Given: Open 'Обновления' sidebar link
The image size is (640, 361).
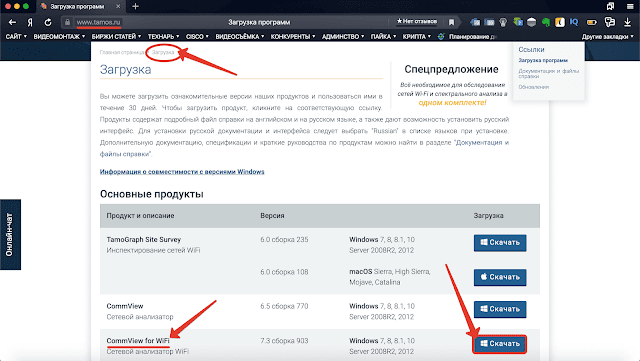Looking at the screenshot, I should pos(533,87).
